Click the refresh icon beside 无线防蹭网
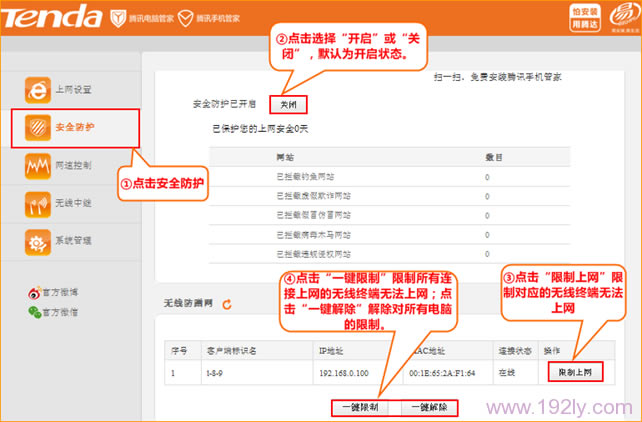This screenshot has width=642, height=422. coord(227,303)
